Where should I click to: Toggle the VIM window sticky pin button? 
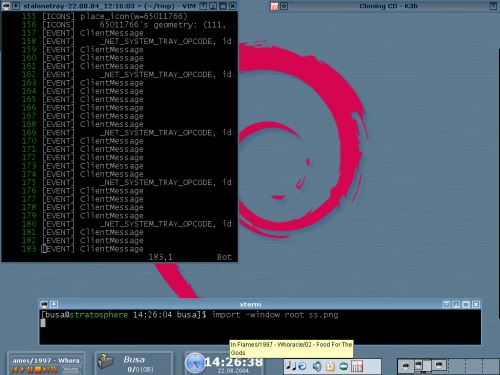pyautogui.click(x=16, y=6)
